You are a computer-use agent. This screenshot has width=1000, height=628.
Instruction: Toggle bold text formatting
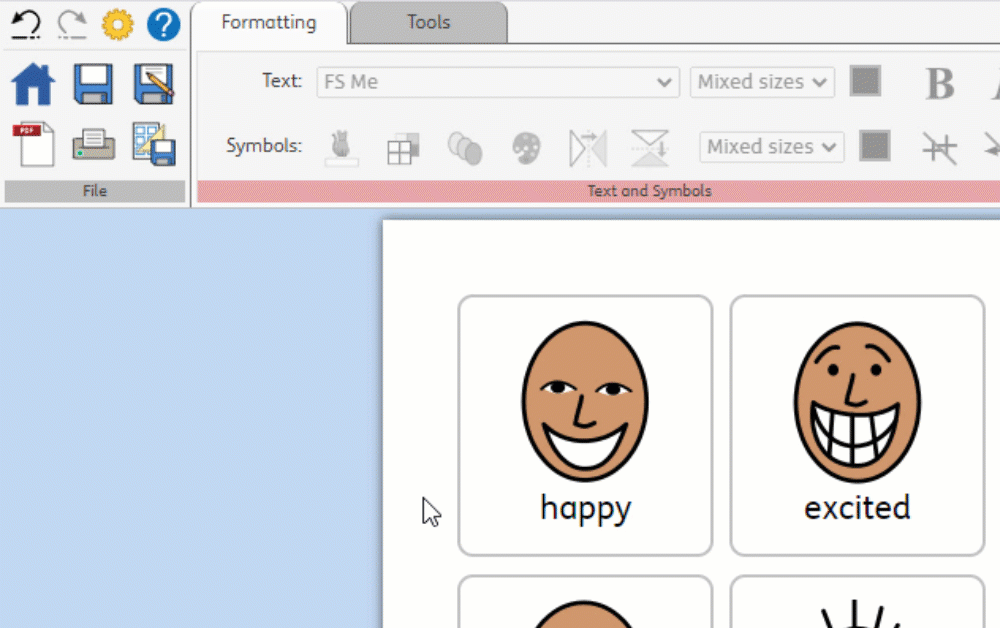[x=939, y=84]
